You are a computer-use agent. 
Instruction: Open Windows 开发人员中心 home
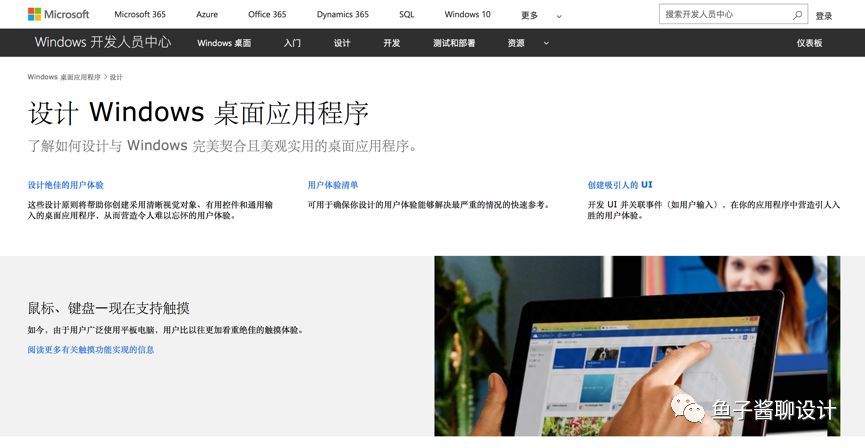click(x=103, y=42)
